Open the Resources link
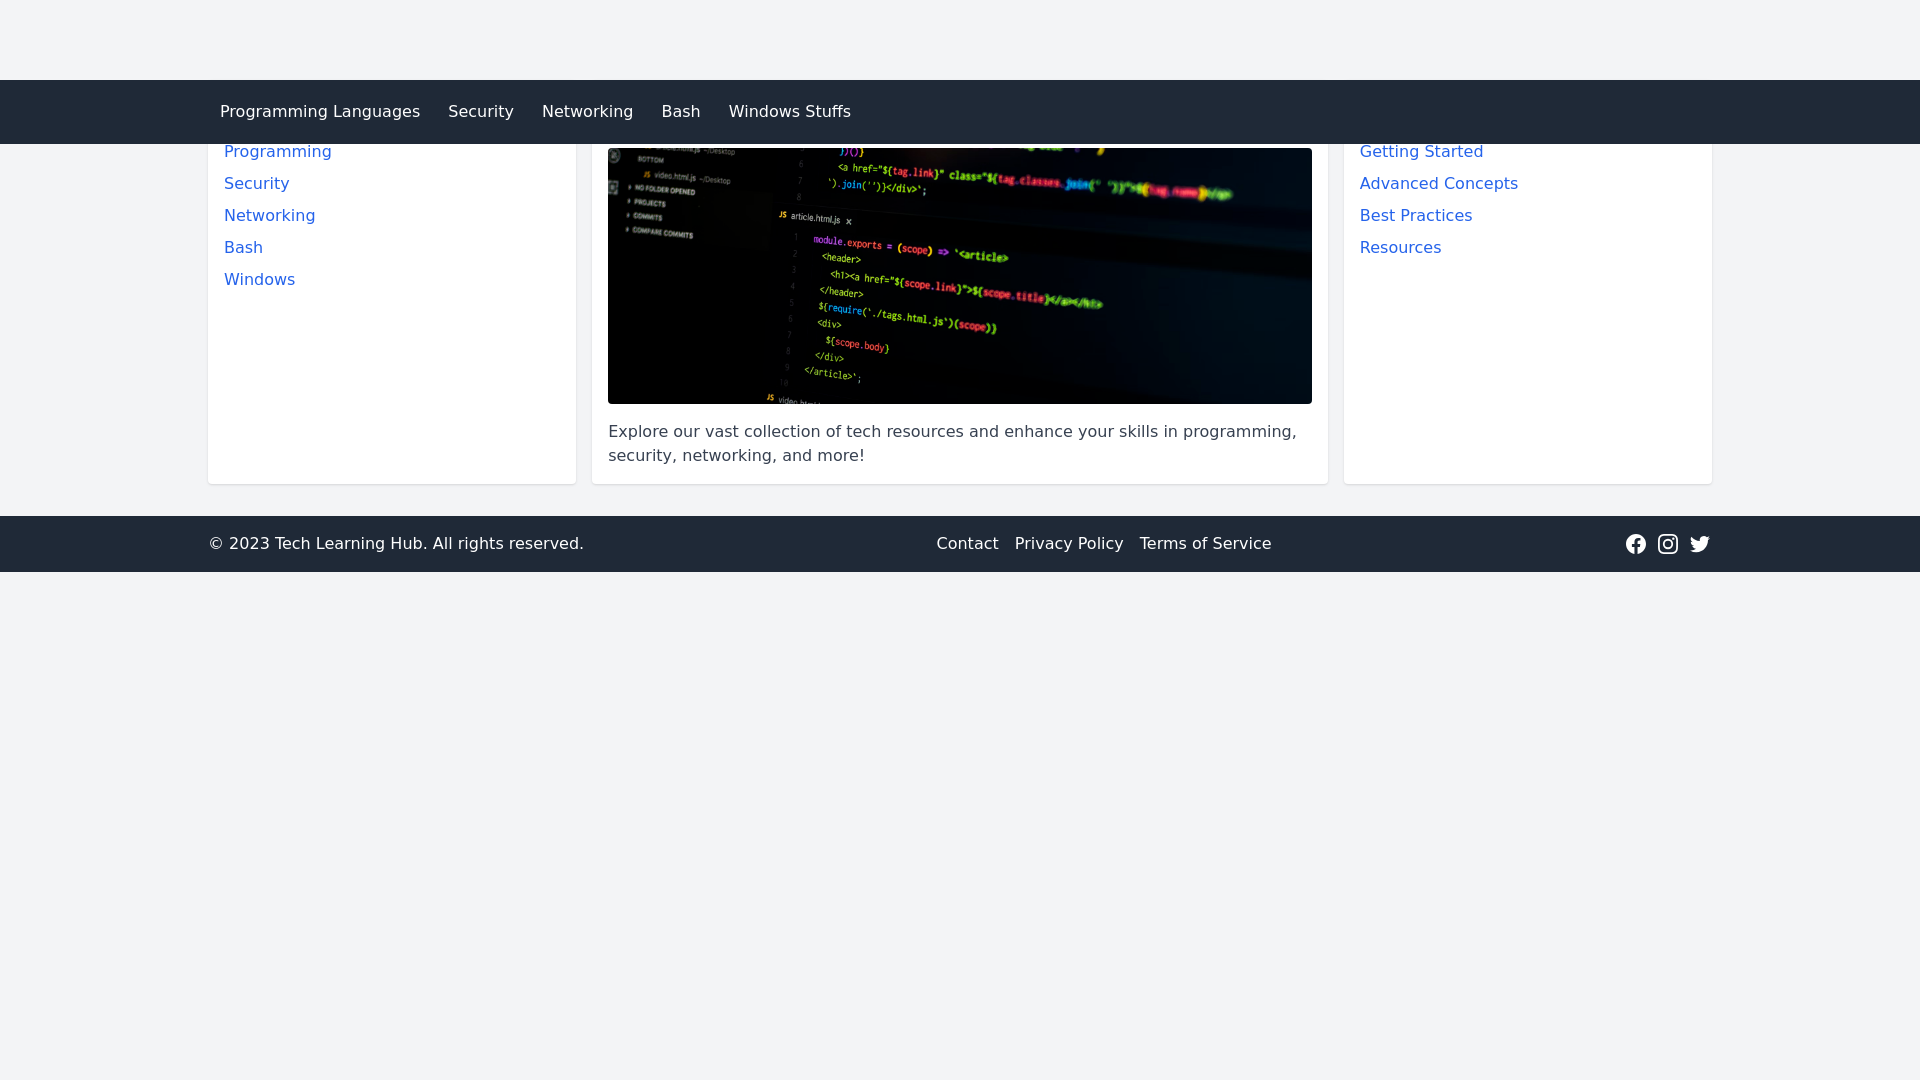The height and width of the screenshot is (1080, 1920). pyautogui.click(x=1400, y=247)
